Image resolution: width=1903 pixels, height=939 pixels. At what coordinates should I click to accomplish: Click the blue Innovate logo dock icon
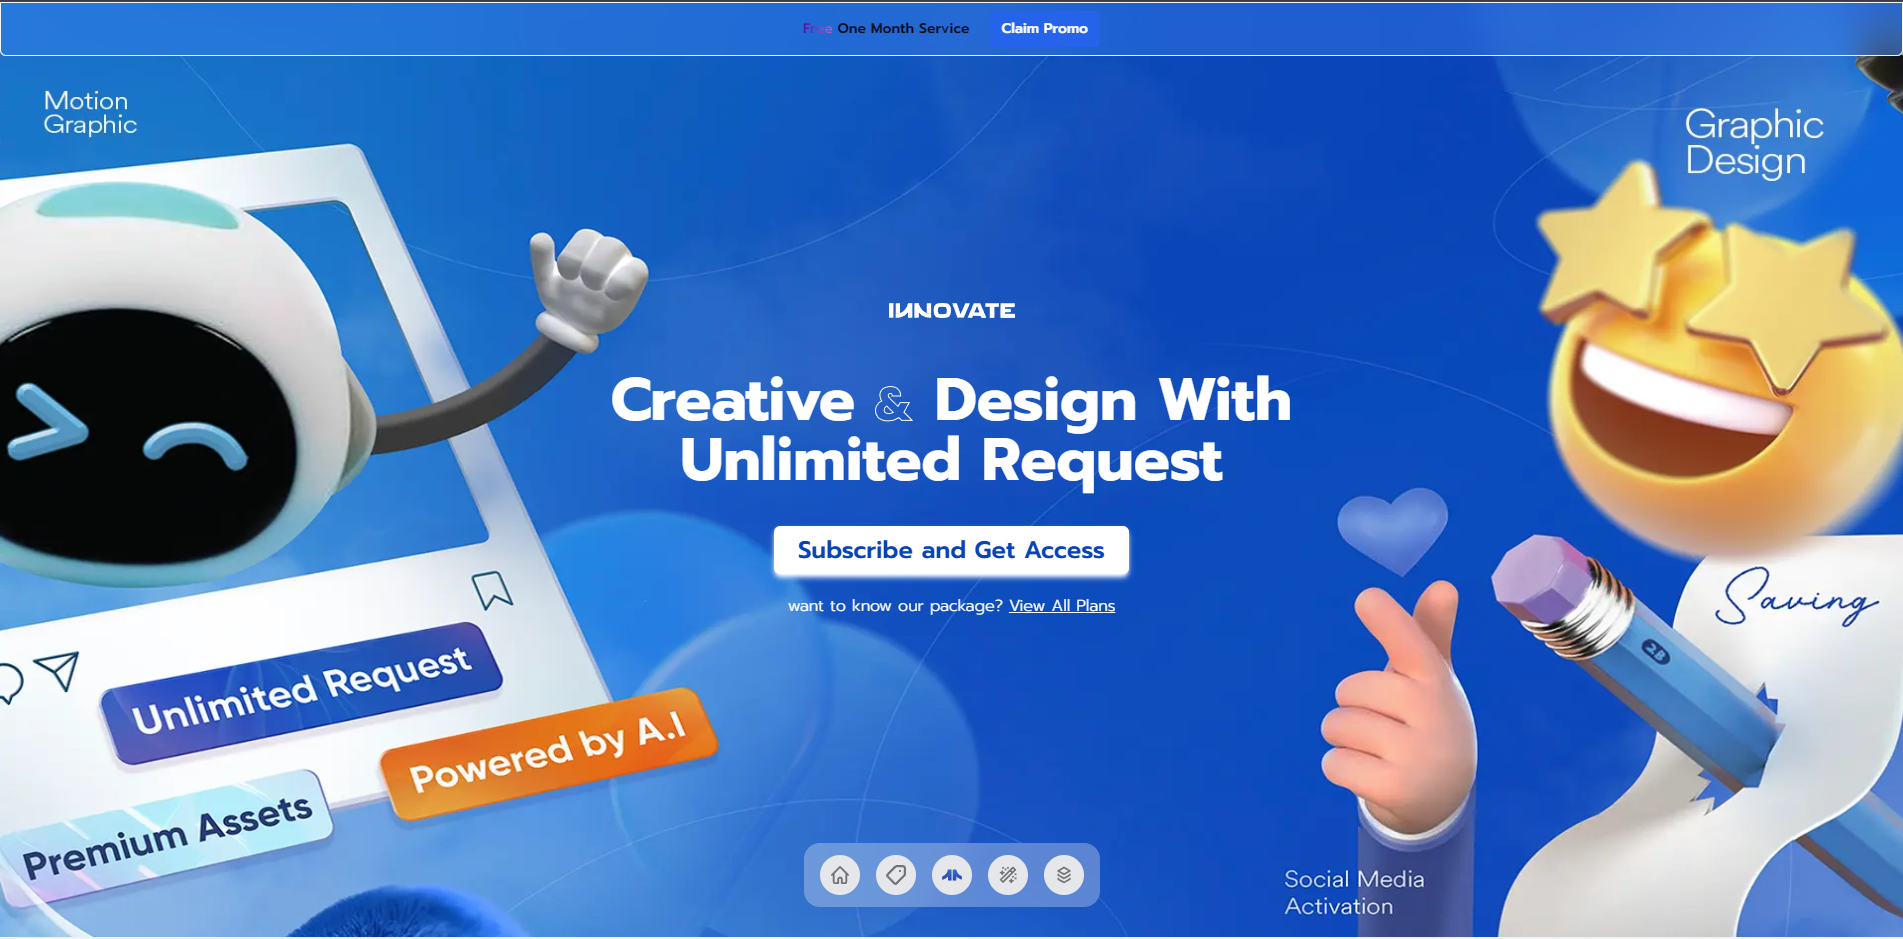tap(952, 876)
